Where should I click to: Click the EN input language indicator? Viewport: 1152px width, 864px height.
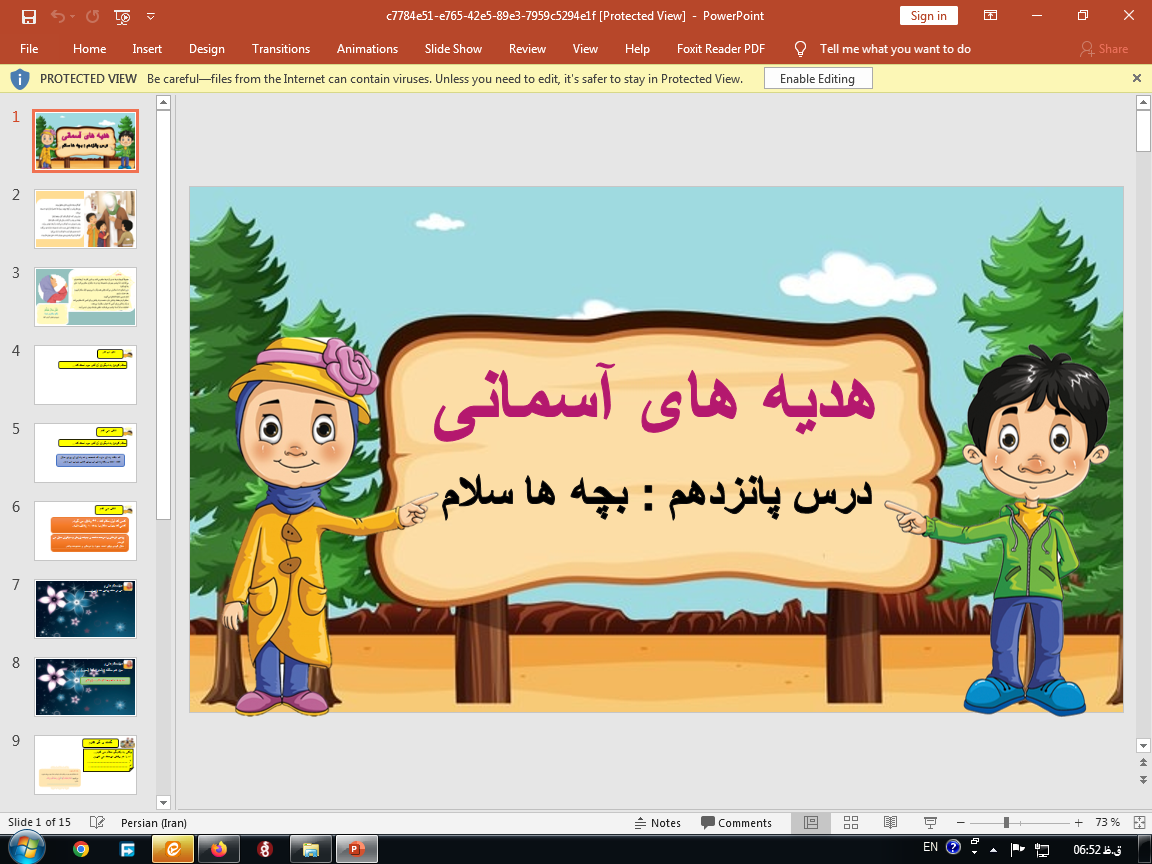click(x=930, y=847)
